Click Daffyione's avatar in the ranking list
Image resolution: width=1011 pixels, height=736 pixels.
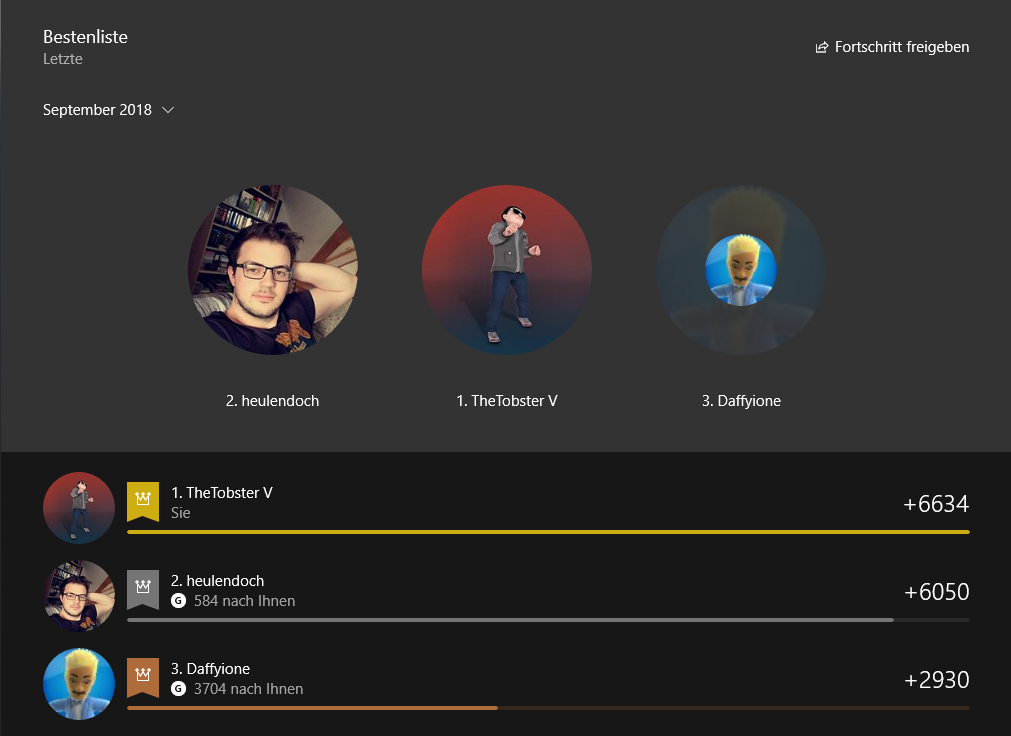tap(79, 684)
